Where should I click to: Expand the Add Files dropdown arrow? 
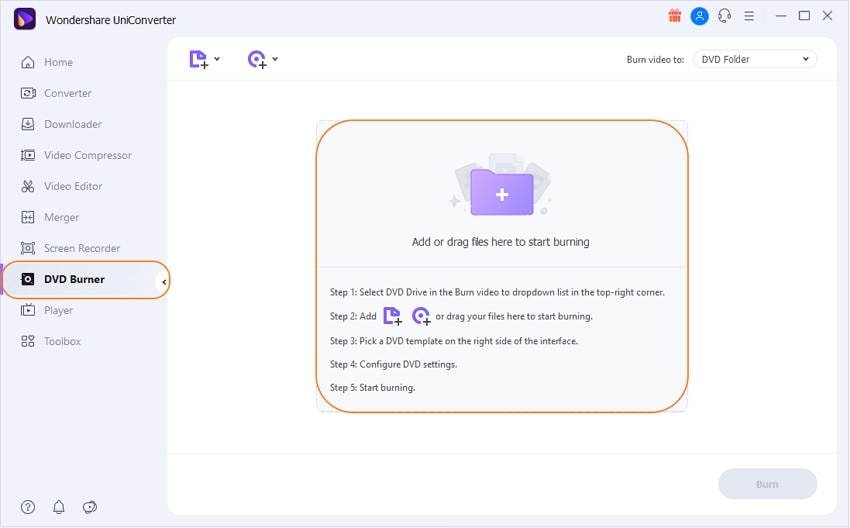[x=217, y=59]
